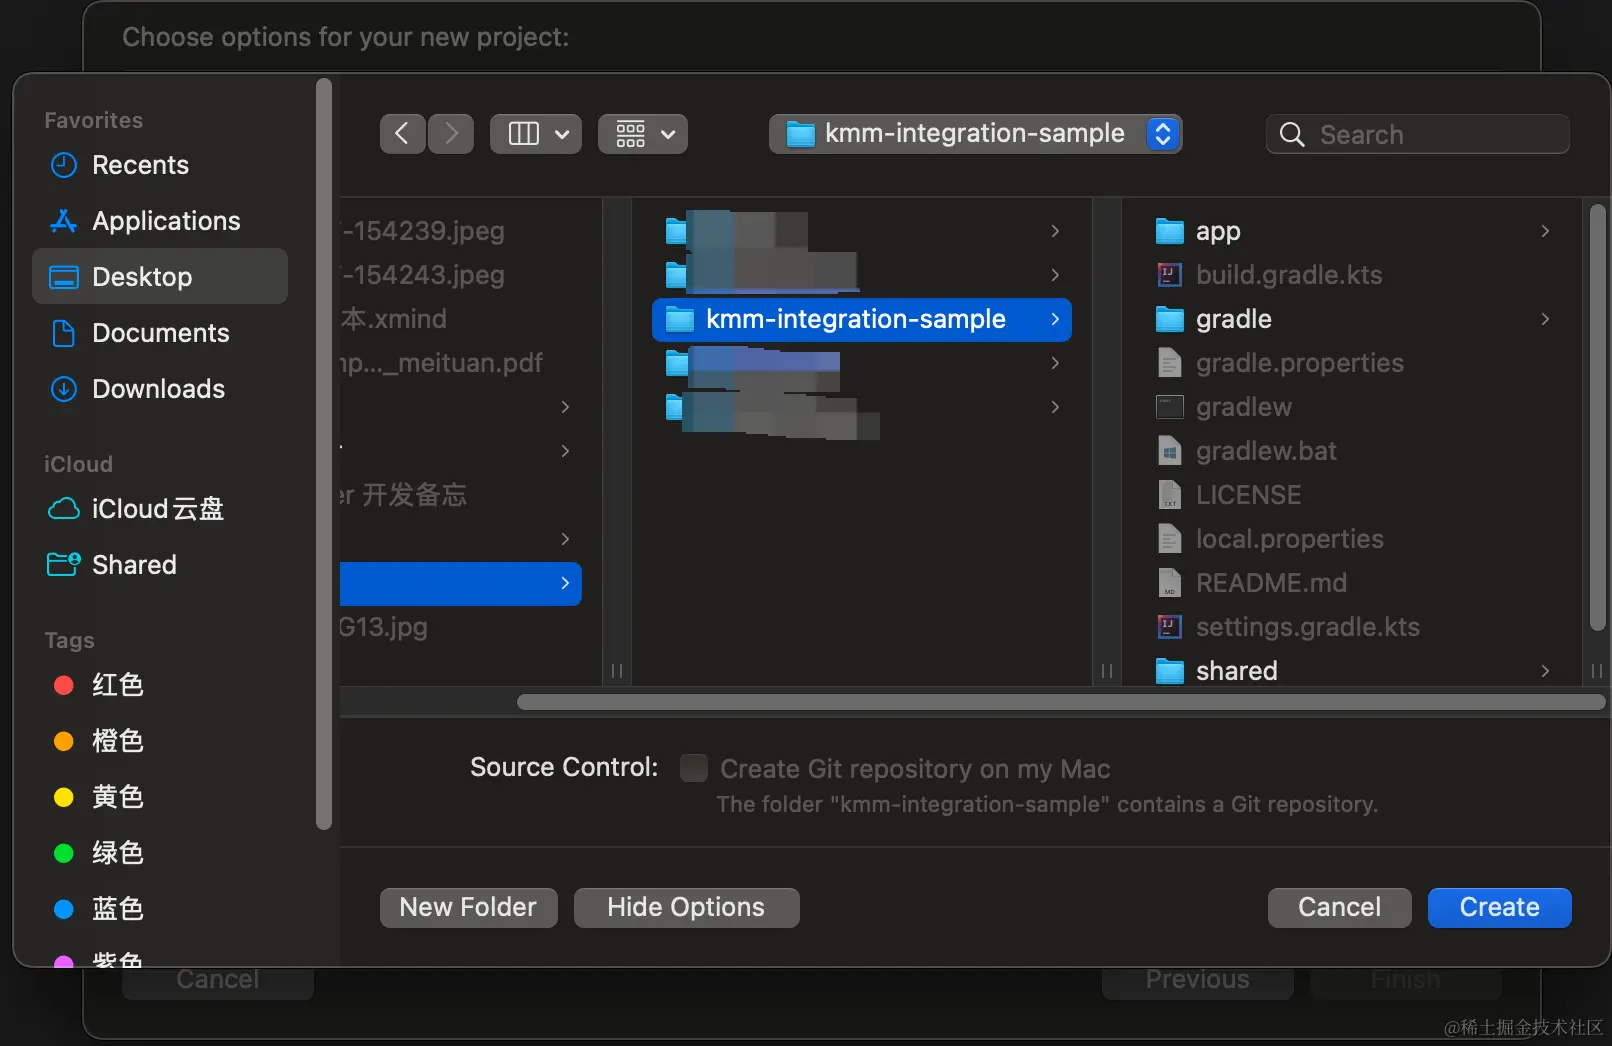Screen dimensions: 1612x1046
Task: Click the gradlew.bat file icon
Action: [x=1170, y=451]
